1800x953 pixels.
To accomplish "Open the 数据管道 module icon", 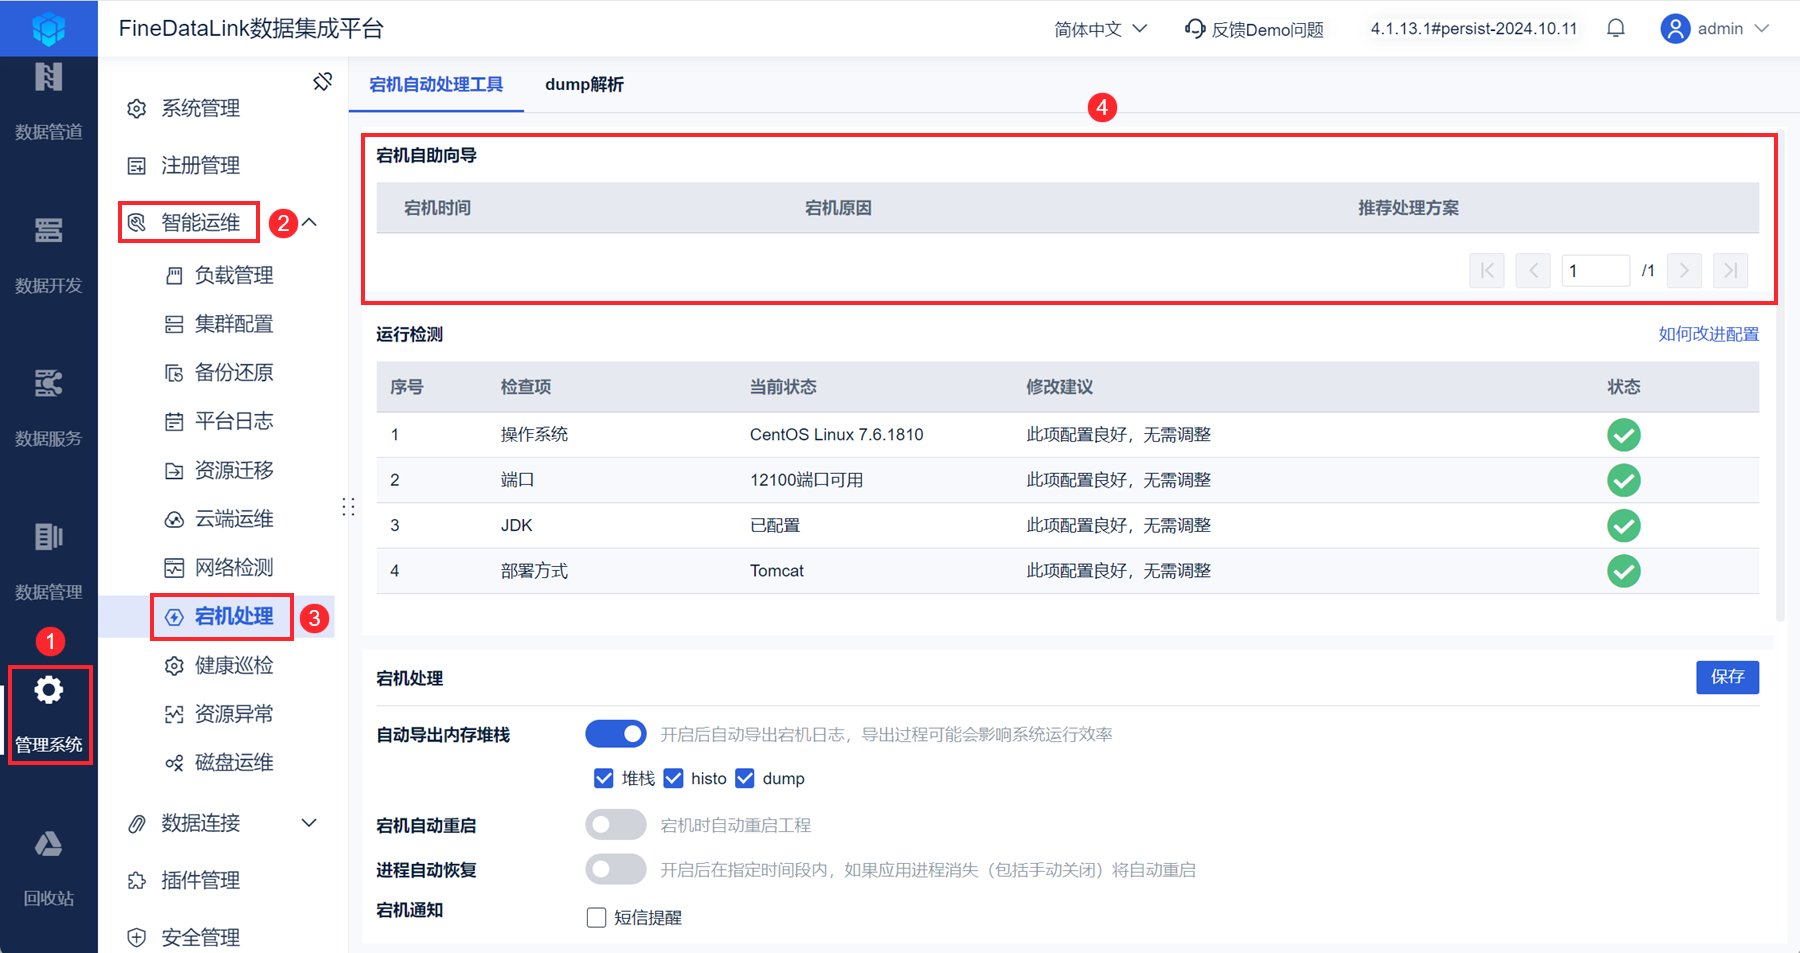I will click(48, 77).
